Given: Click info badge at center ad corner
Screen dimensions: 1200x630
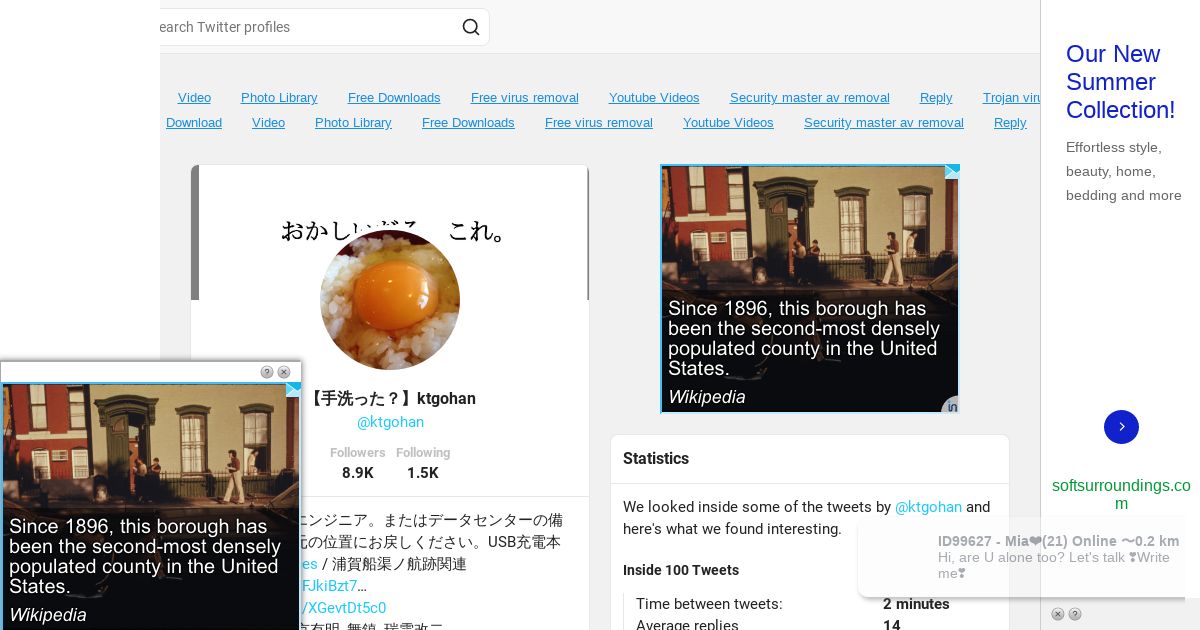Looking at the screenshot, I should pyautogui.click(x=951, y=405).
